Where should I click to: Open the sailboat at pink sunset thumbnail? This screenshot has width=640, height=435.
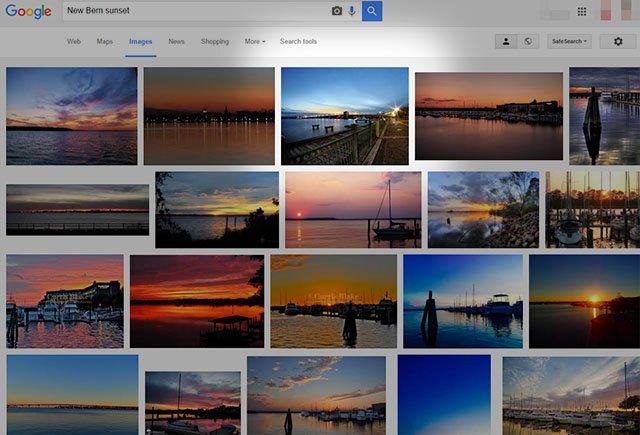coord(353,210)
